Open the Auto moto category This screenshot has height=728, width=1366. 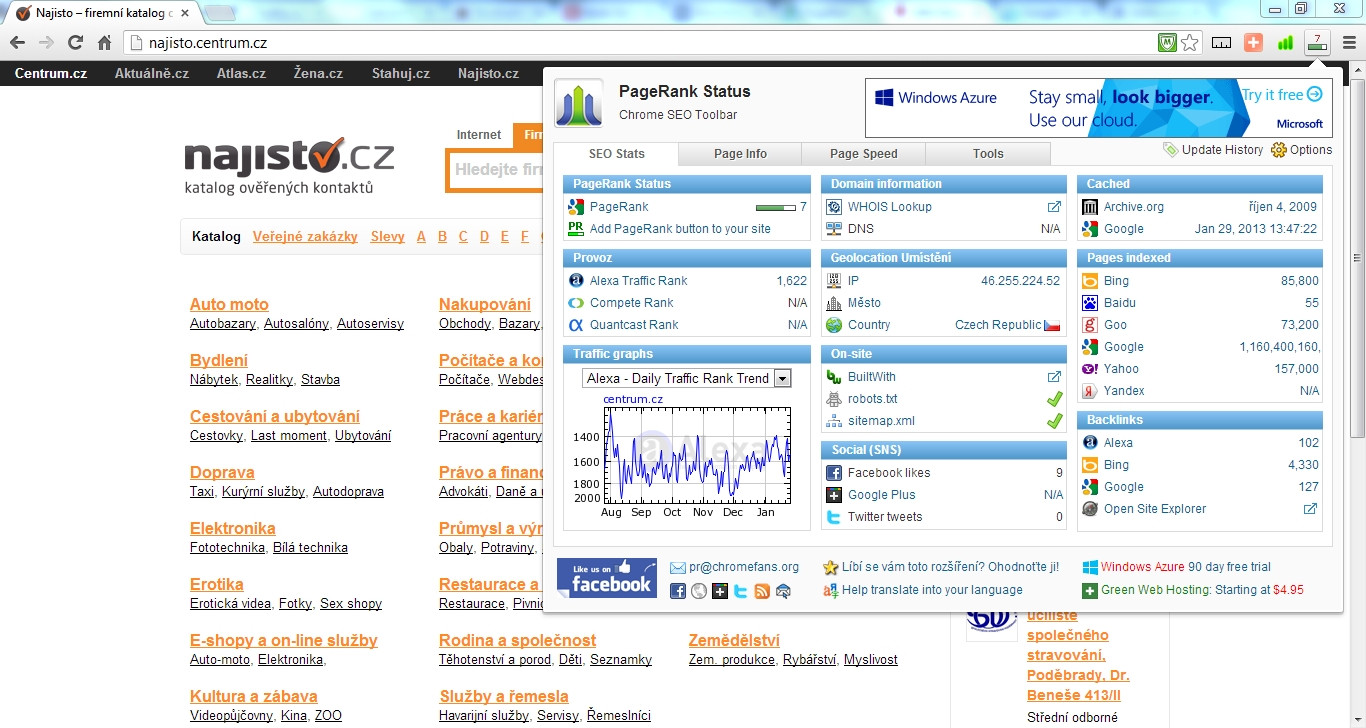(x=229, y=305)
